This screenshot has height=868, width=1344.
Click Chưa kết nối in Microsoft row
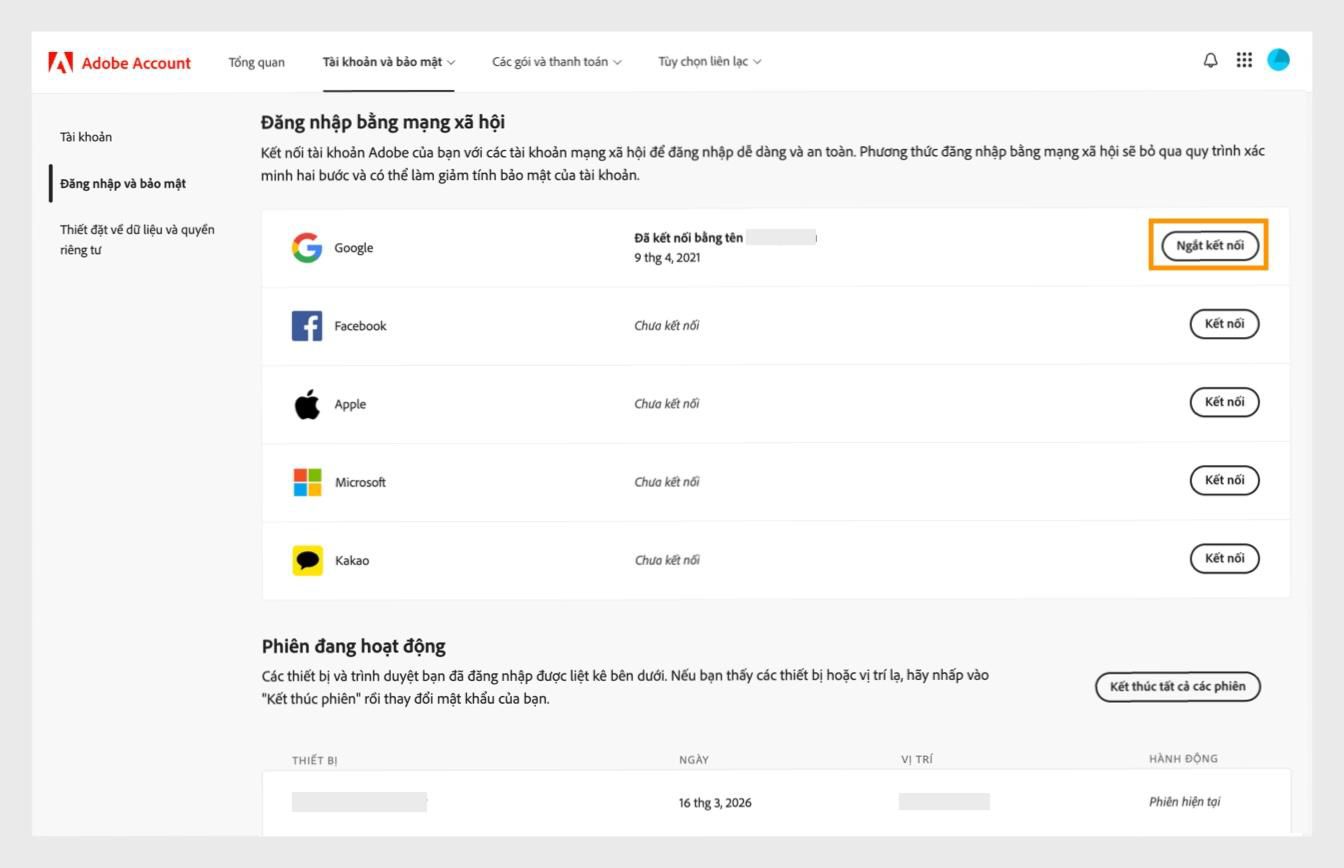tap(667, 482)
